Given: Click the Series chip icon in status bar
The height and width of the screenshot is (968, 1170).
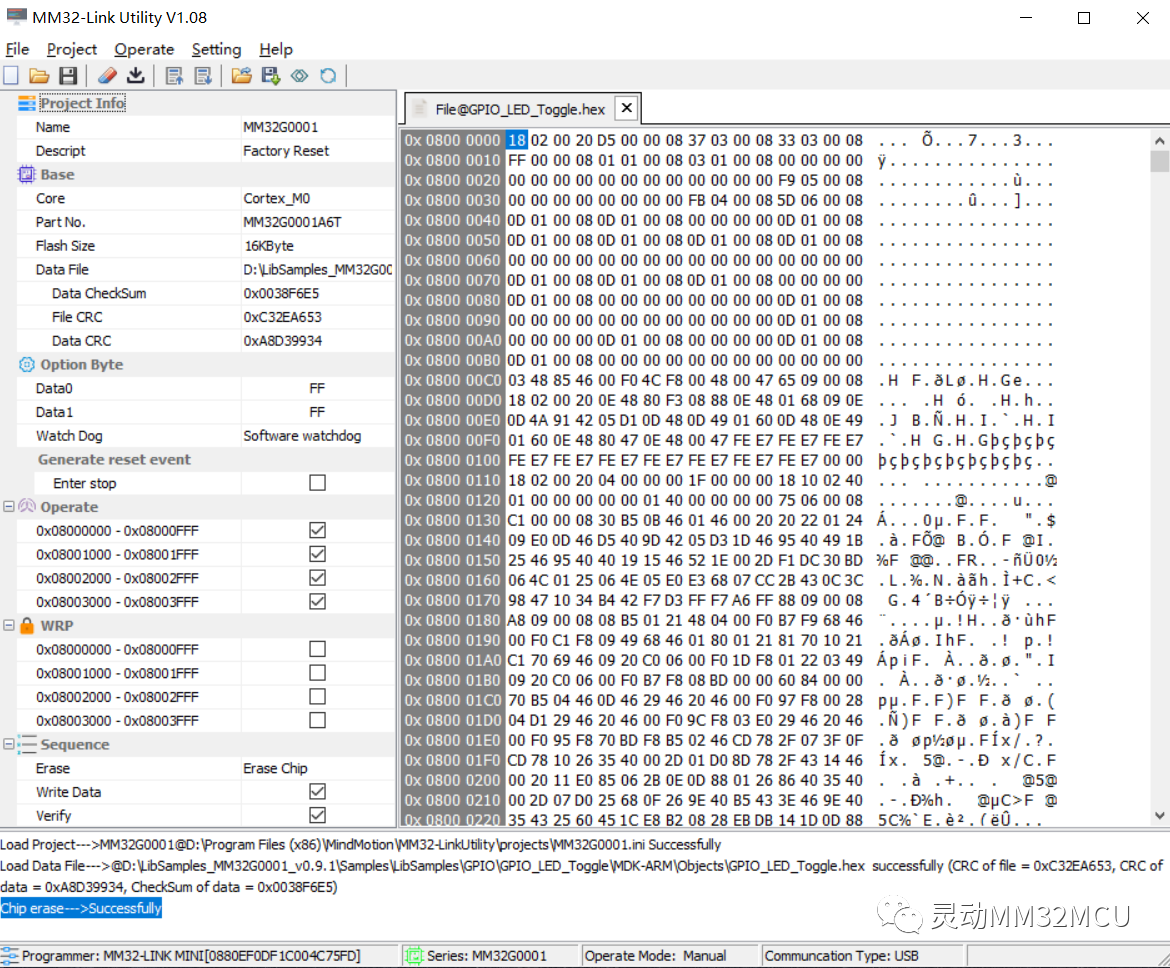Looking at the screenshot, I should [413, 955].
